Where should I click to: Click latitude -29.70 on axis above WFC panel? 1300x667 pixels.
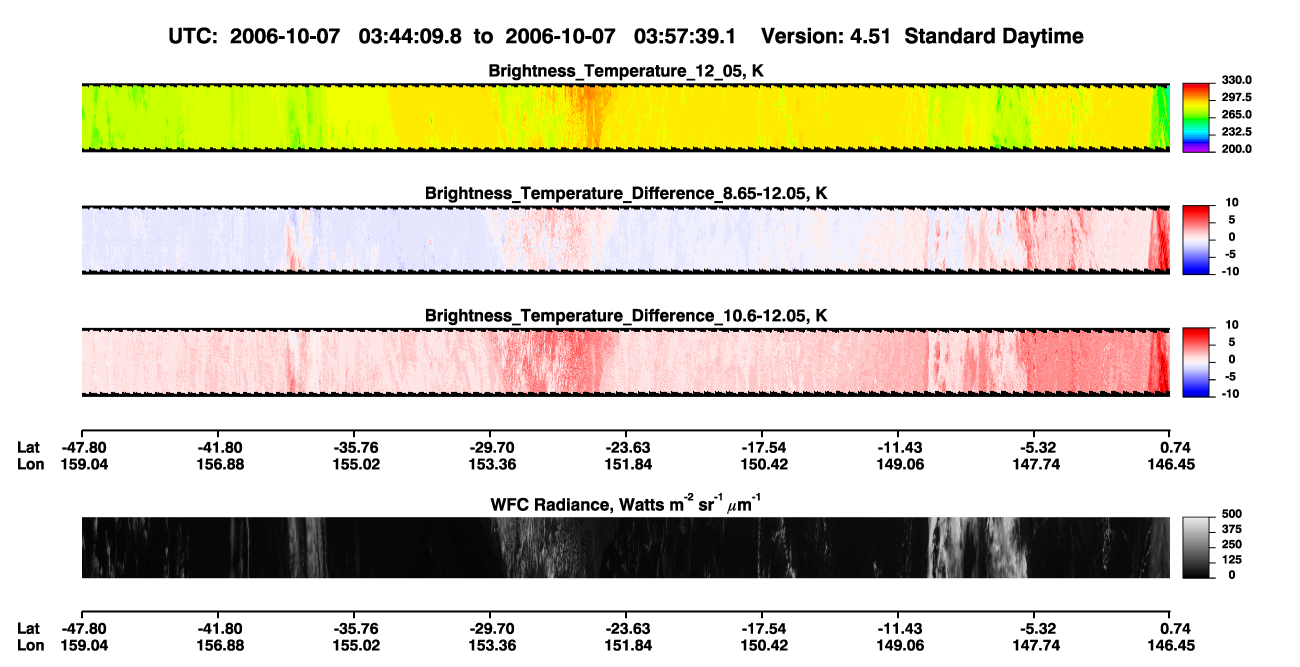coord(490,447)
